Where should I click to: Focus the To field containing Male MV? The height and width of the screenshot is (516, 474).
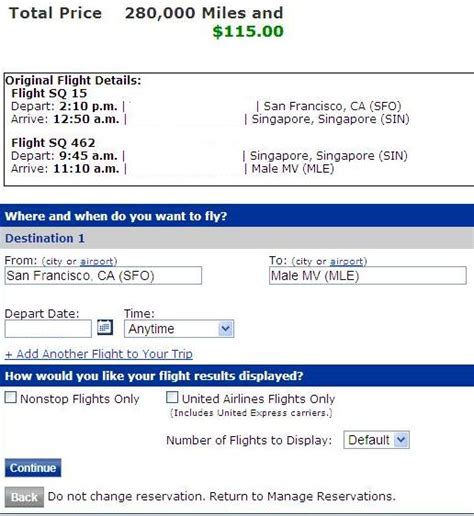click(x=368, y=276)
